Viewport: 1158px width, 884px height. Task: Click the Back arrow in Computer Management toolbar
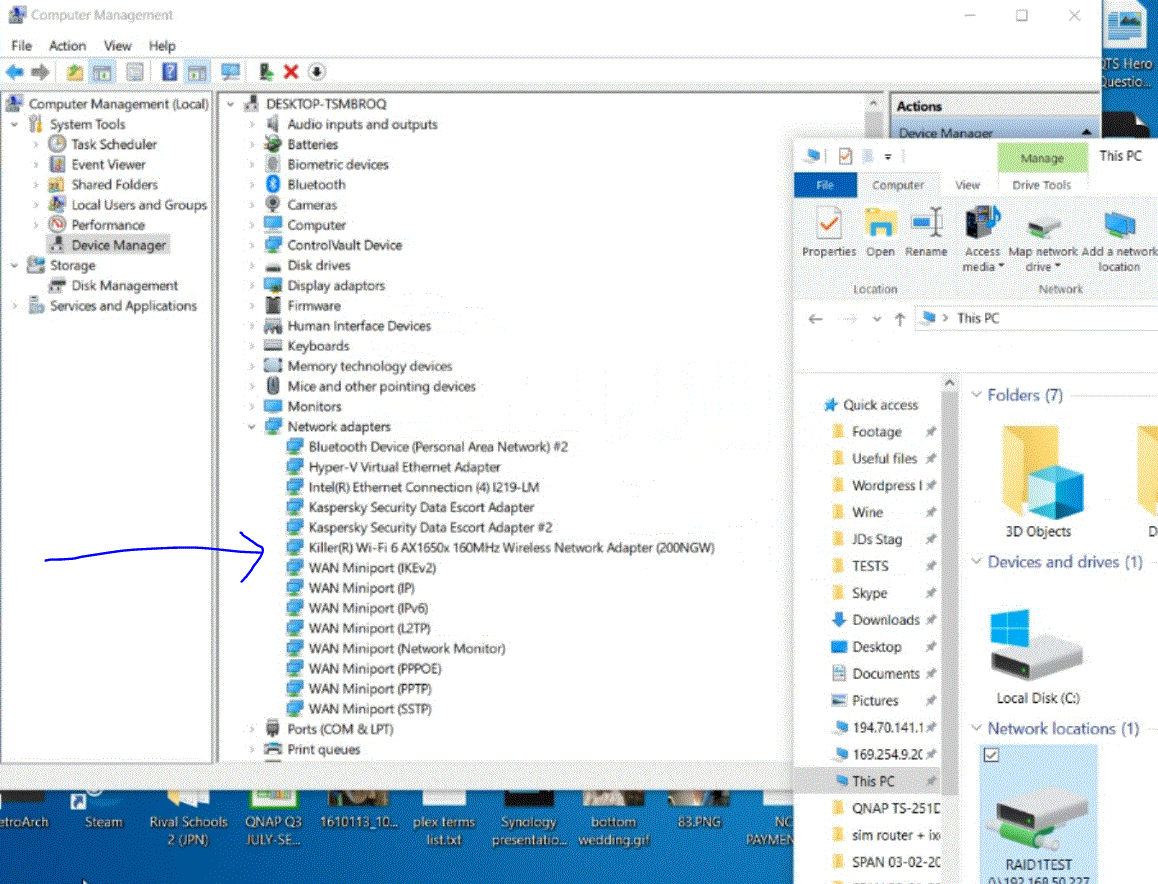15,72
